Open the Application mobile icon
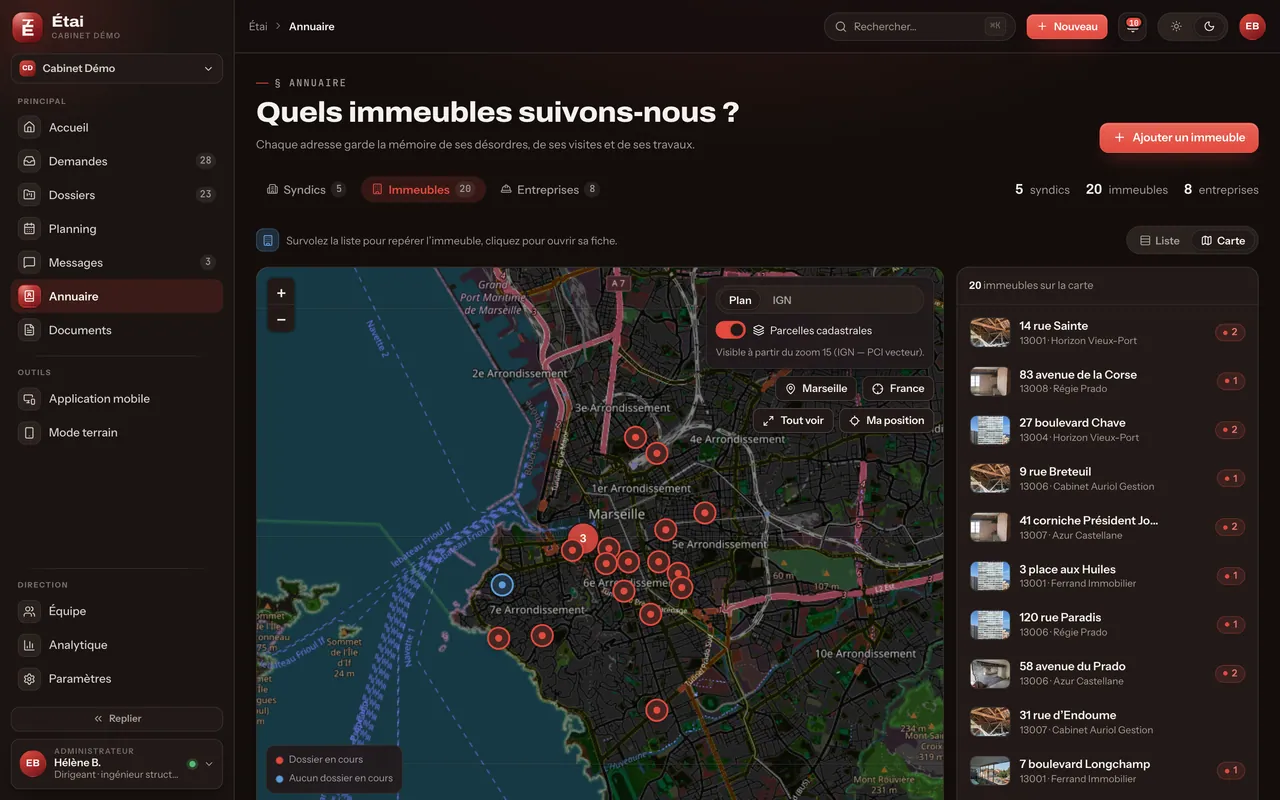This screenshot has height=800, width=1280. tap(30, 399)
